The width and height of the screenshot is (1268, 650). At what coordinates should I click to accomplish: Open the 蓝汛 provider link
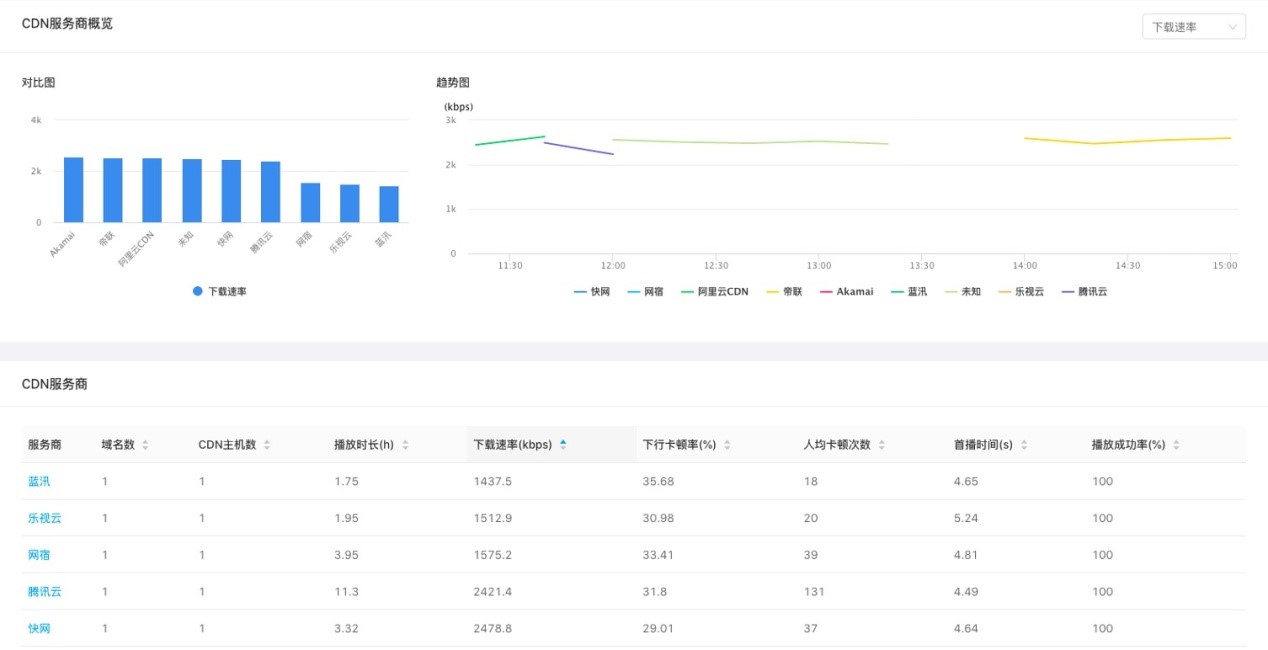click(x=39, y=481)
